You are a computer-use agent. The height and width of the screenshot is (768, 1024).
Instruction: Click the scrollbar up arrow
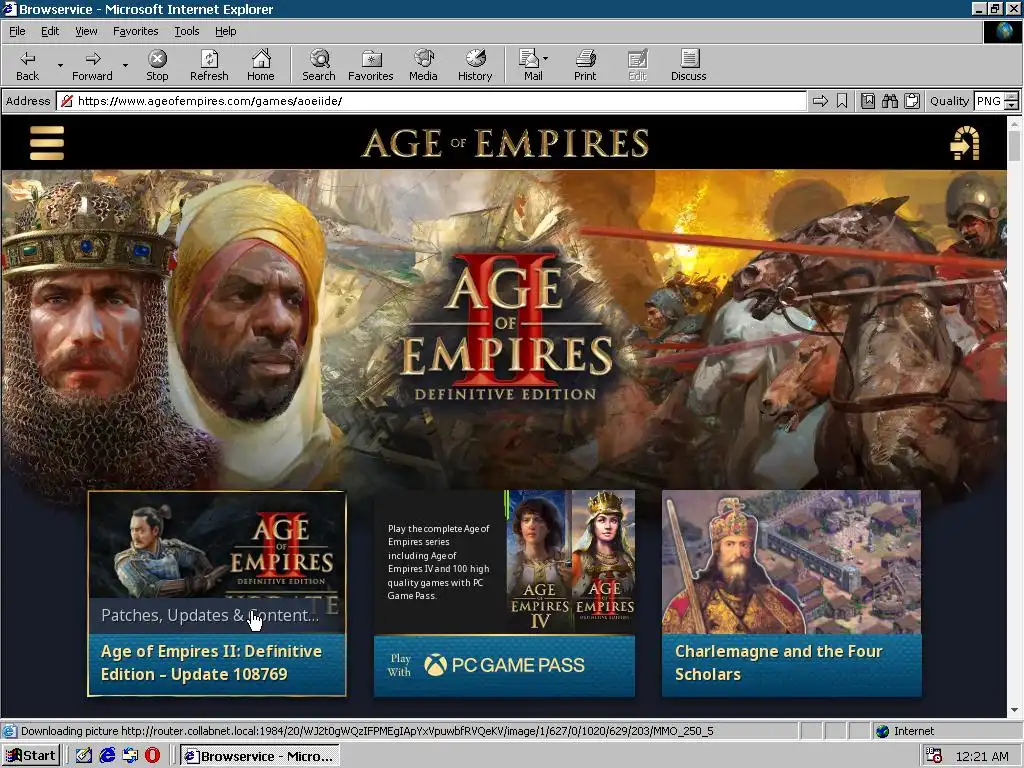[1014, 123]
